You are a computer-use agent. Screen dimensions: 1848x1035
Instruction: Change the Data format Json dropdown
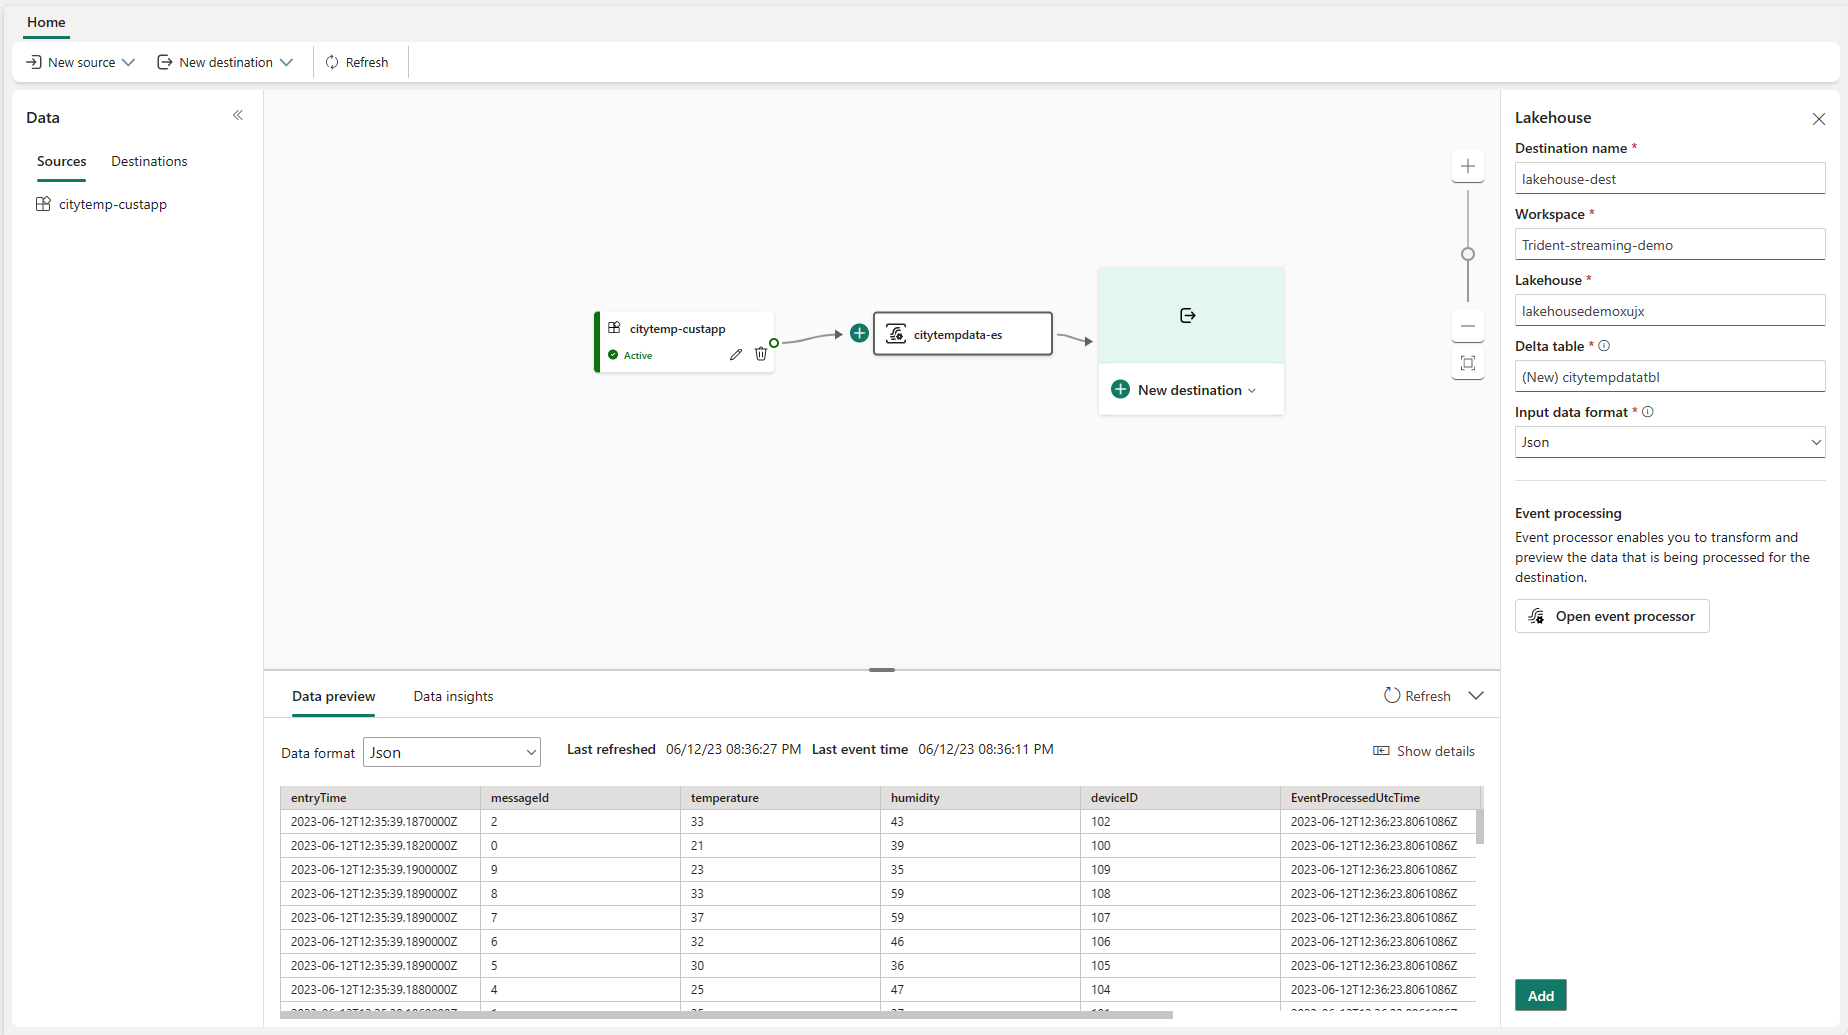click(x=452, y=752)
